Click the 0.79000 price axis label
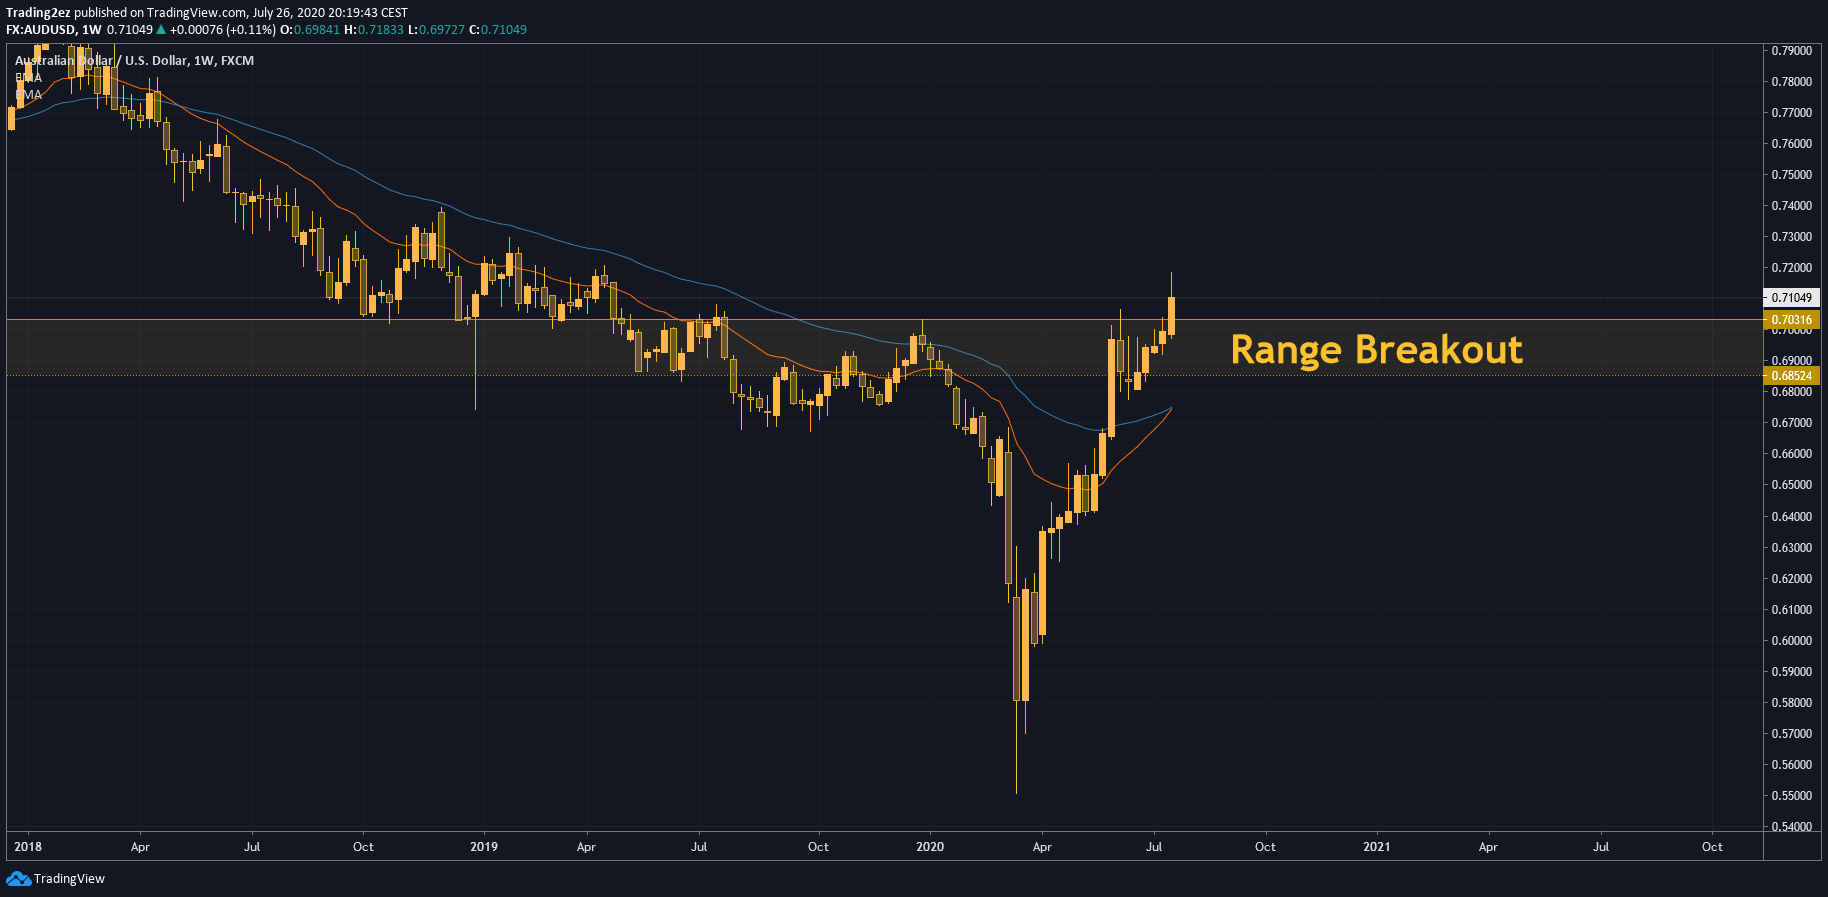1828x897 pixels. click(x=1792, y=50)
